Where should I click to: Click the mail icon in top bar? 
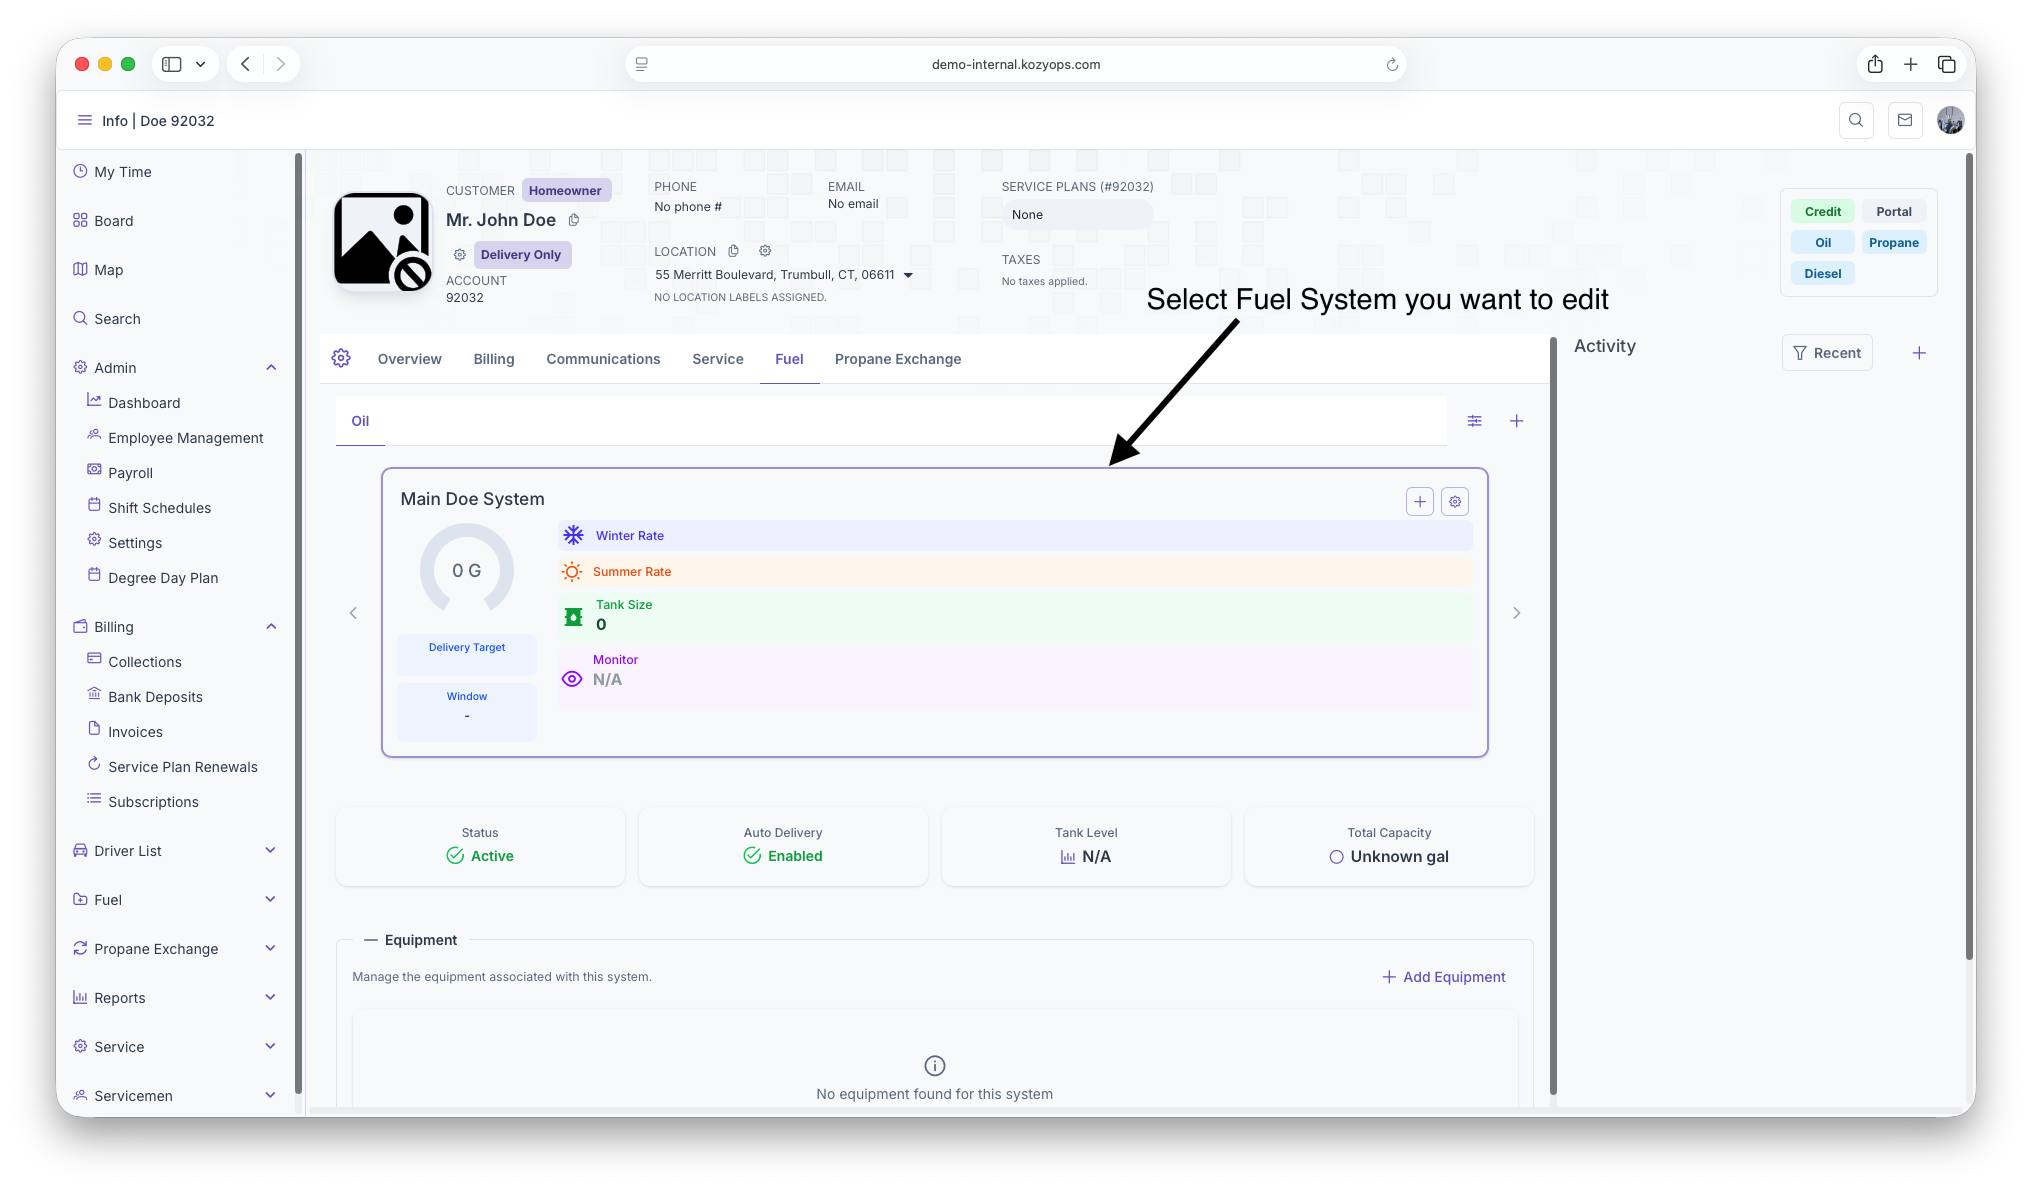(1904, 120)
